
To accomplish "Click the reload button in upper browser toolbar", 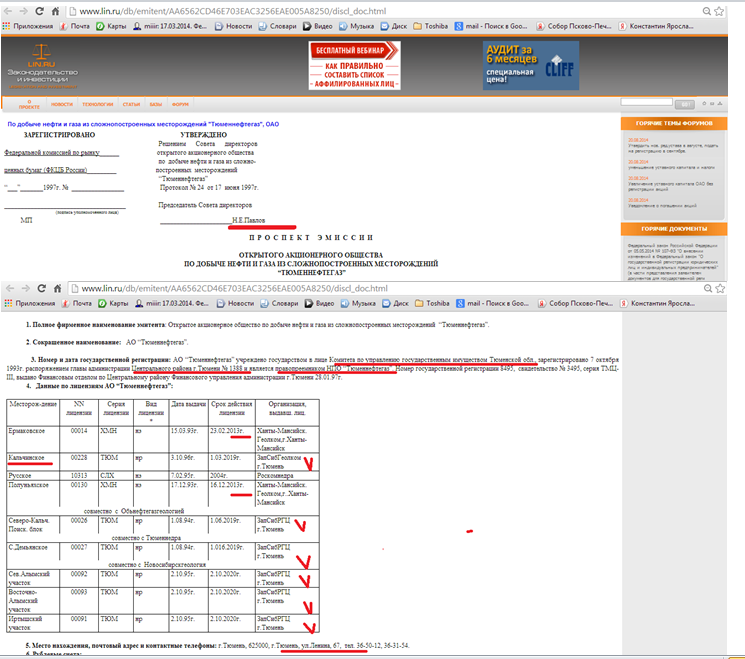I will point(39,11).
